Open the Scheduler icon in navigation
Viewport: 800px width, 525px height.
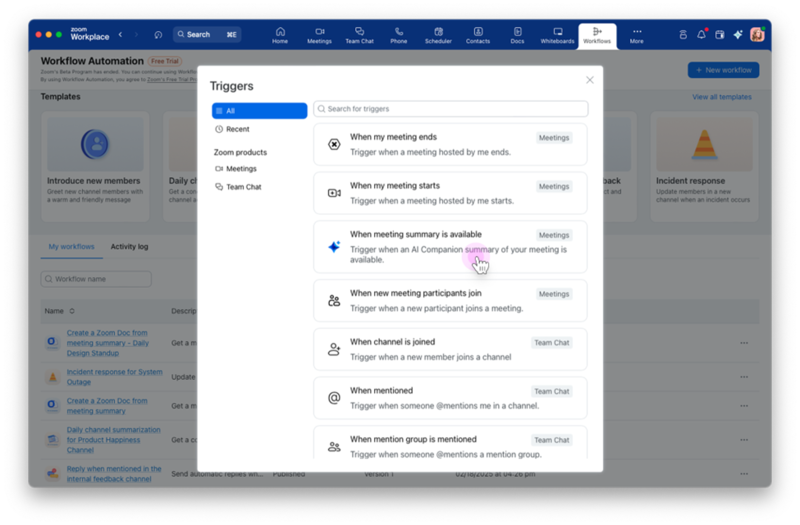(x=438, y=35)
